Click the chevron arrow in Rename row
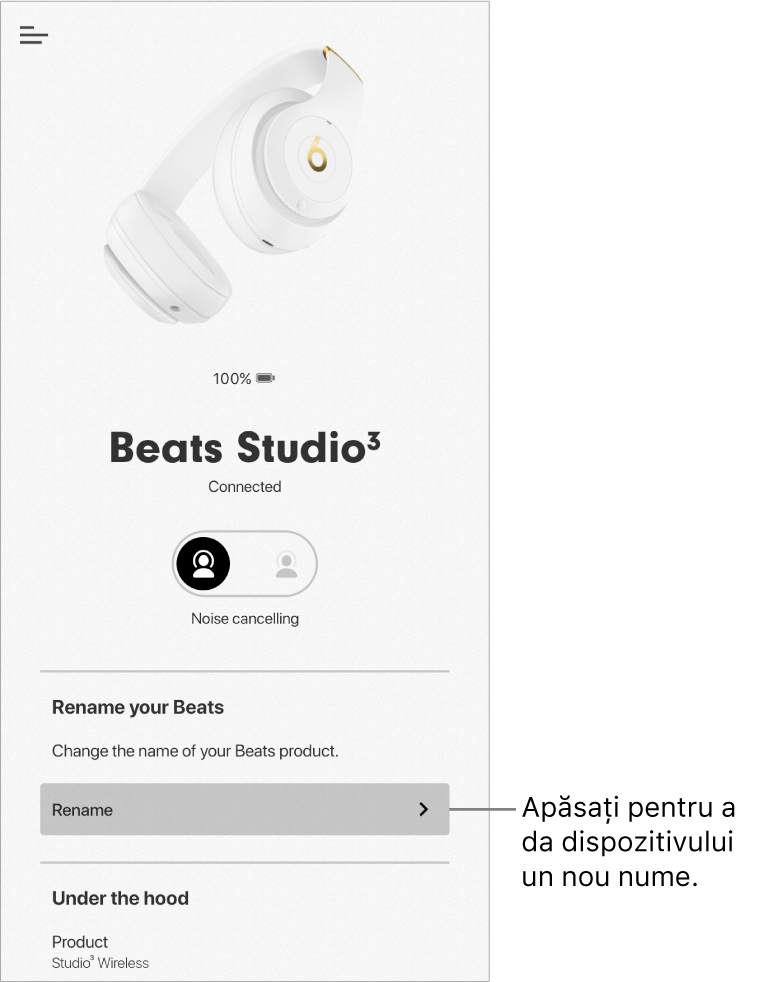Screen dimensions: 766x982 click(x=424, y=809)
